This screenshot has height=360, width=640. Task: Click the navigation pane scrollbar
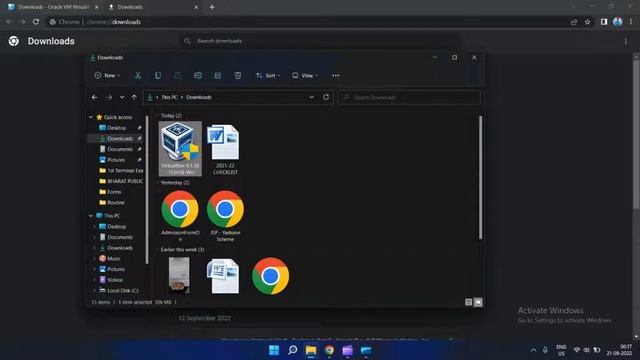(147, 189)
